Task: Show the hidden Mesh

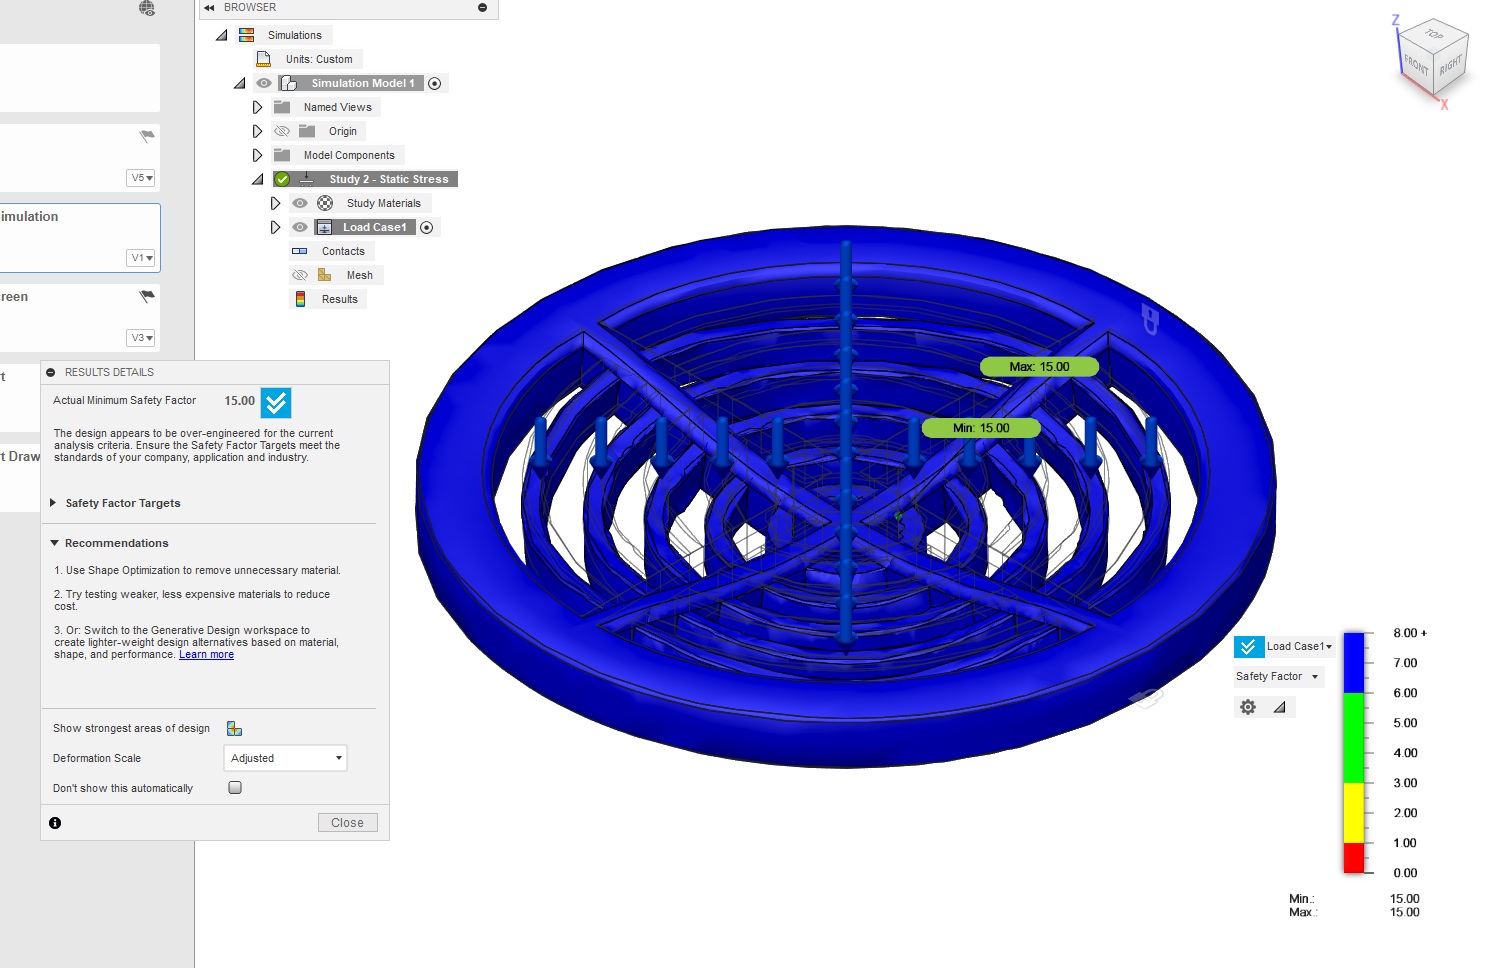Action: click(x=300, y=275)
